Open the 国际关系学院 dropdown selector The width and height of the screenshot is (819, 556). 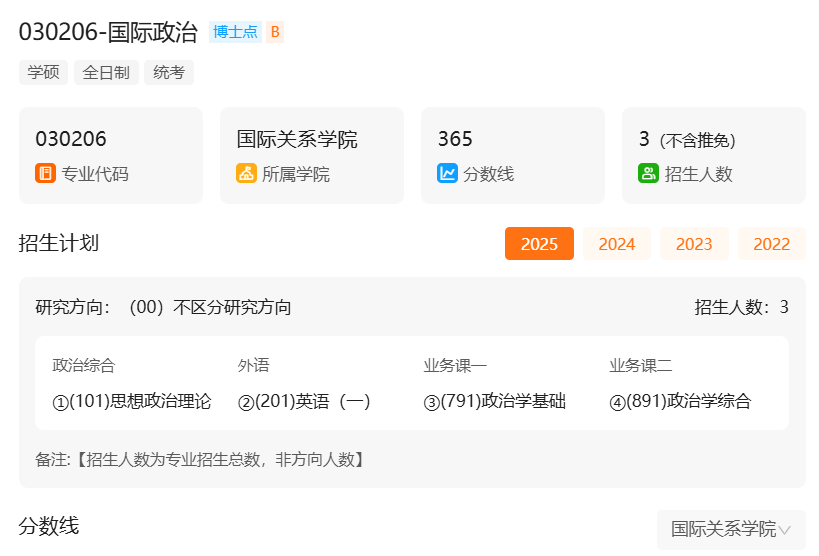723,529
